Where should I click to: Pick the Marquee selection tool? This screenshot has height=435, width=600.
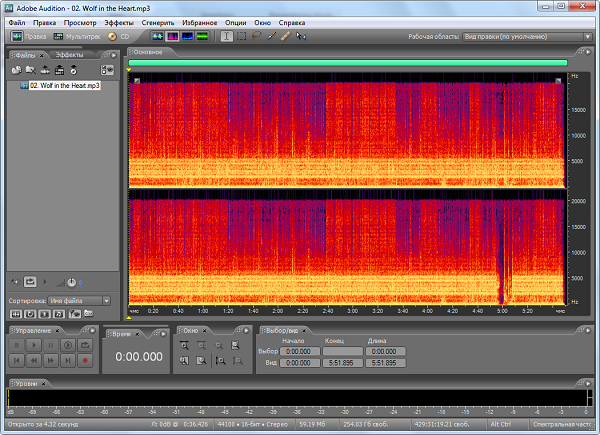[x=241, y=36]
